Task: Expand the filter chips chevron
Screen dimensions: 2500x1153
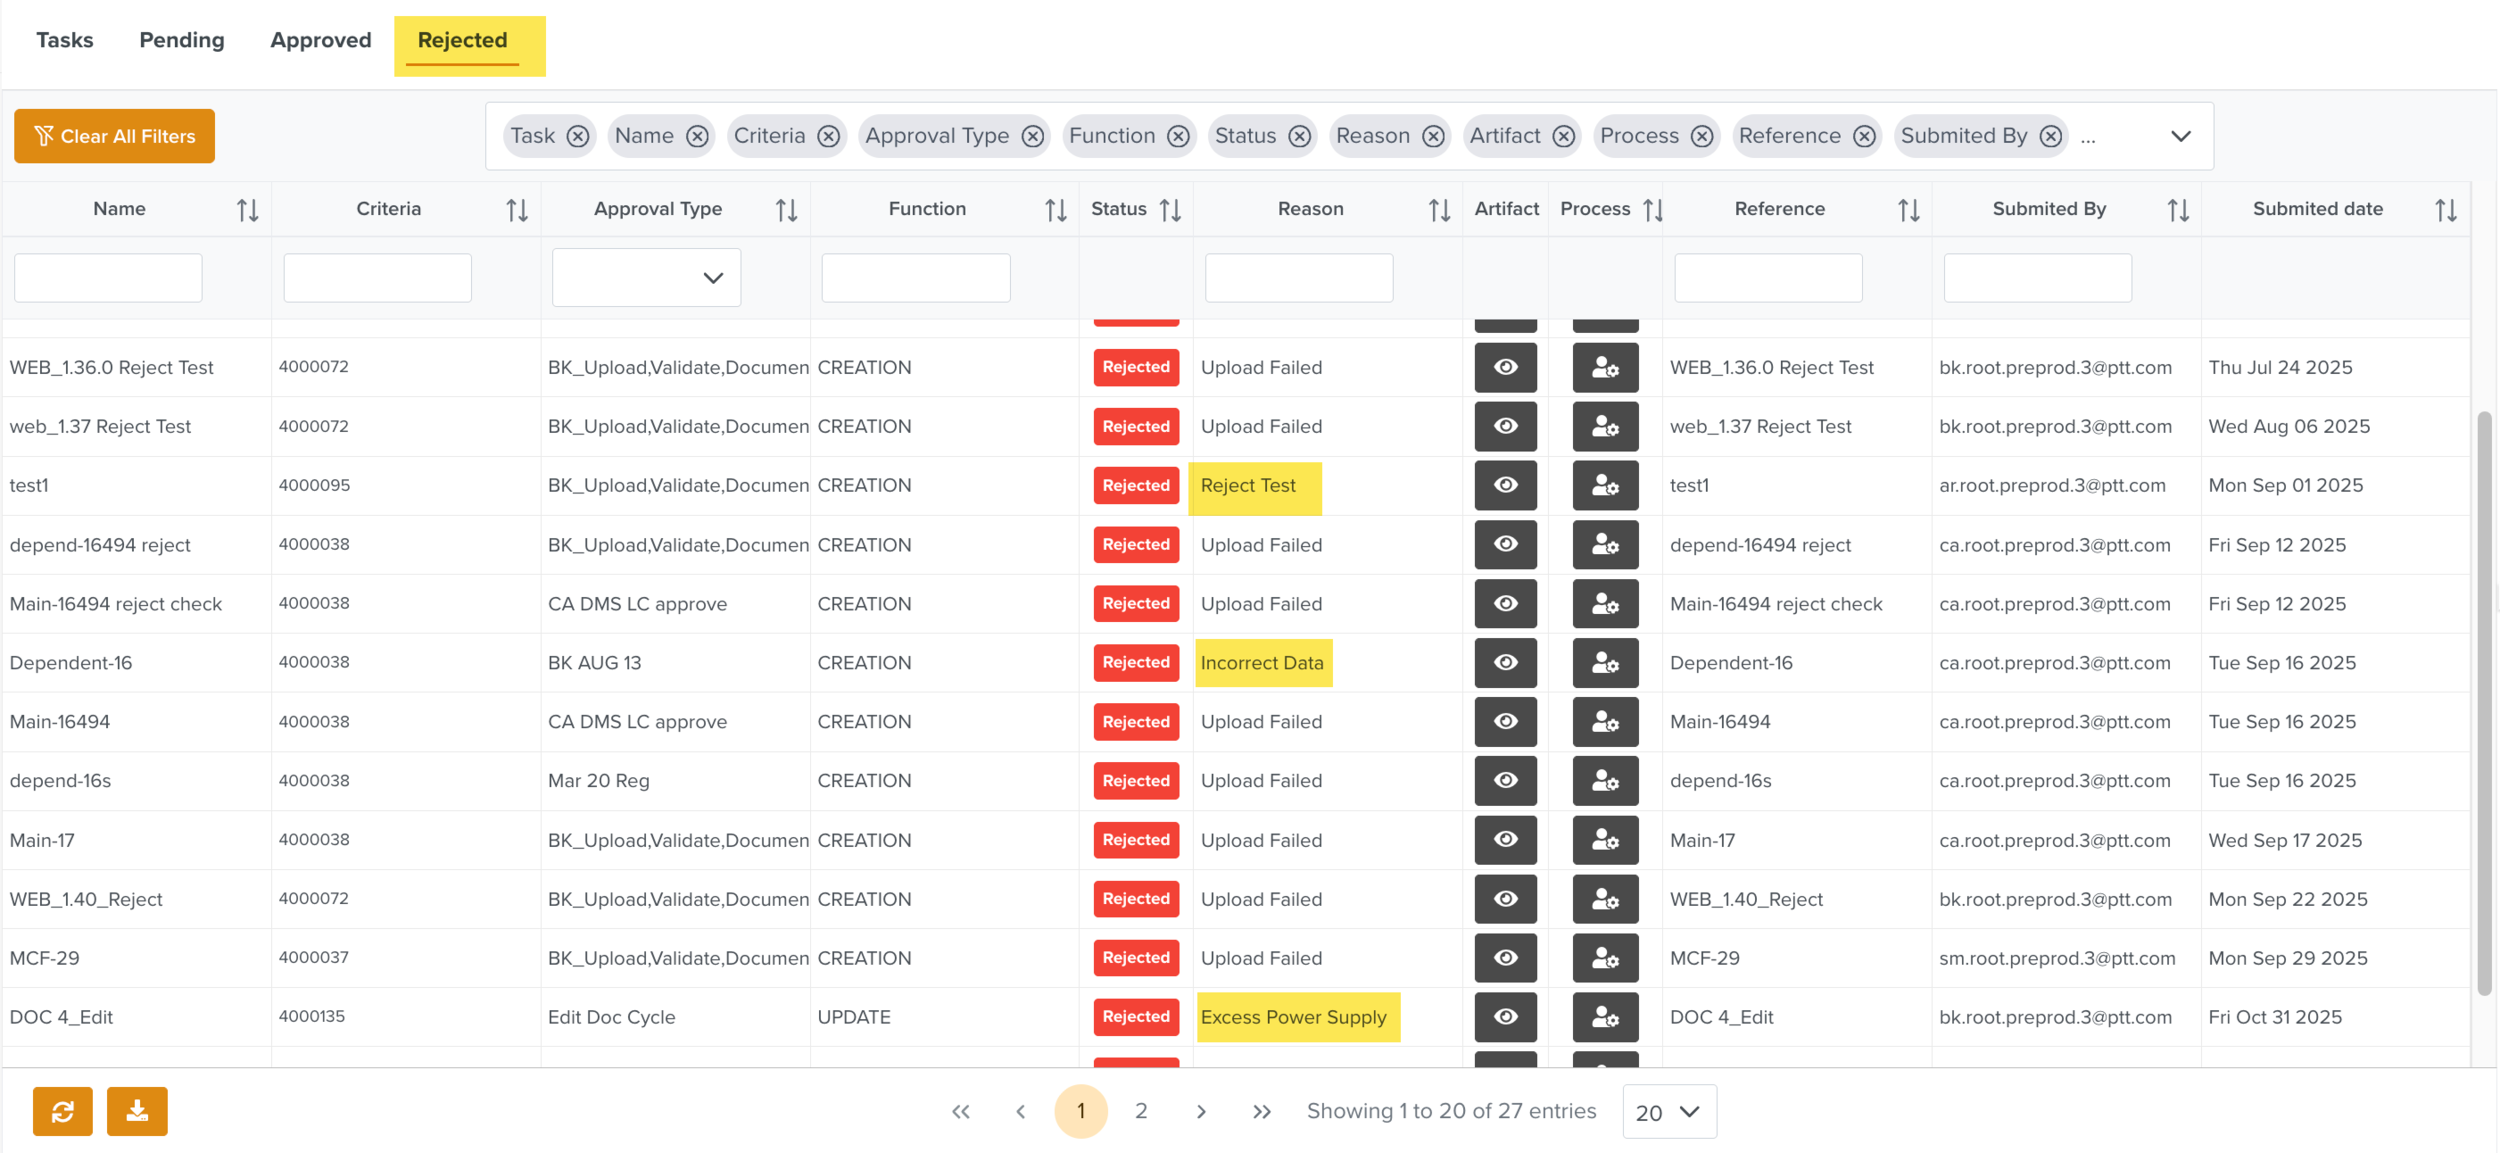Action: click(x=2180, y=136)
